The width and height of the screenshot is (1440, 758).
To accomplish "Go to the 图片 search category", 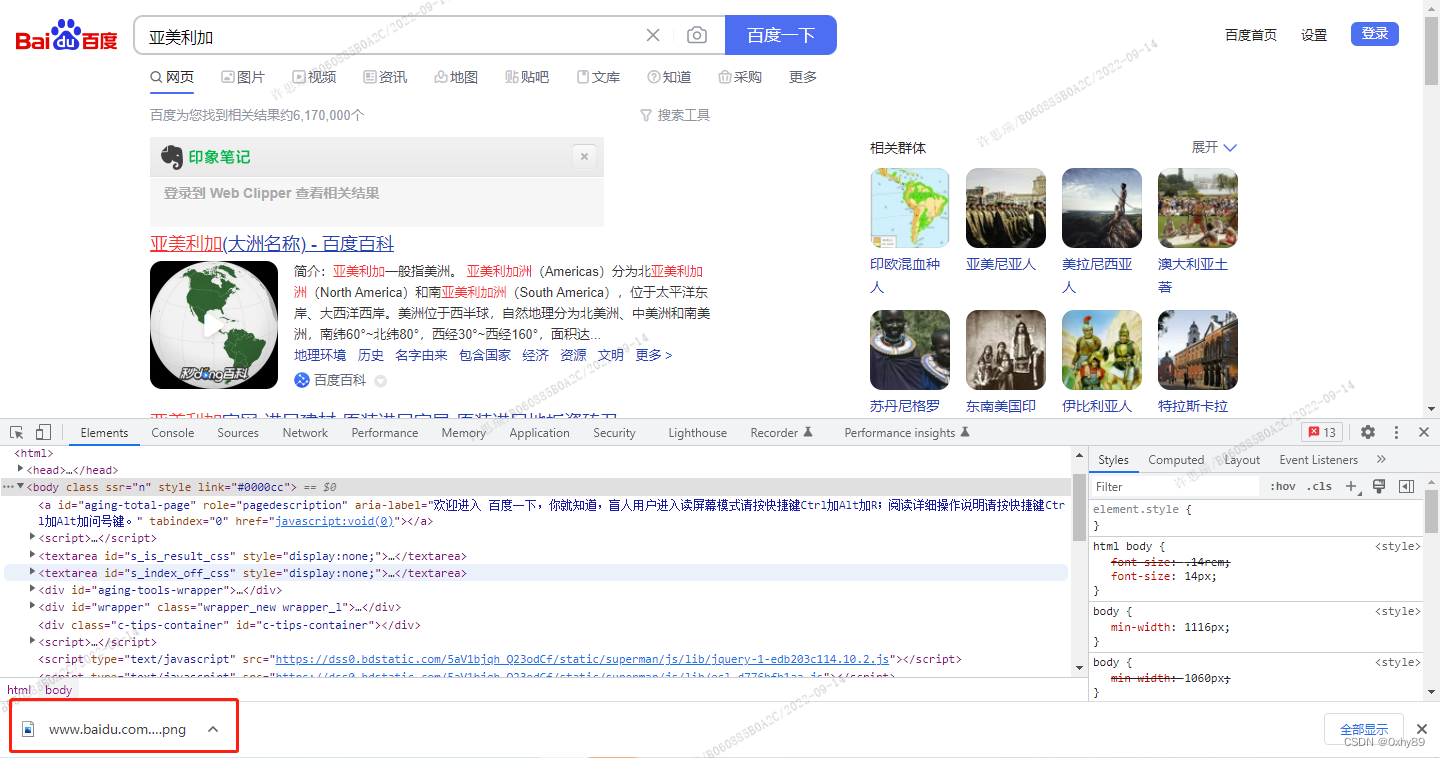I will (243, 77).
